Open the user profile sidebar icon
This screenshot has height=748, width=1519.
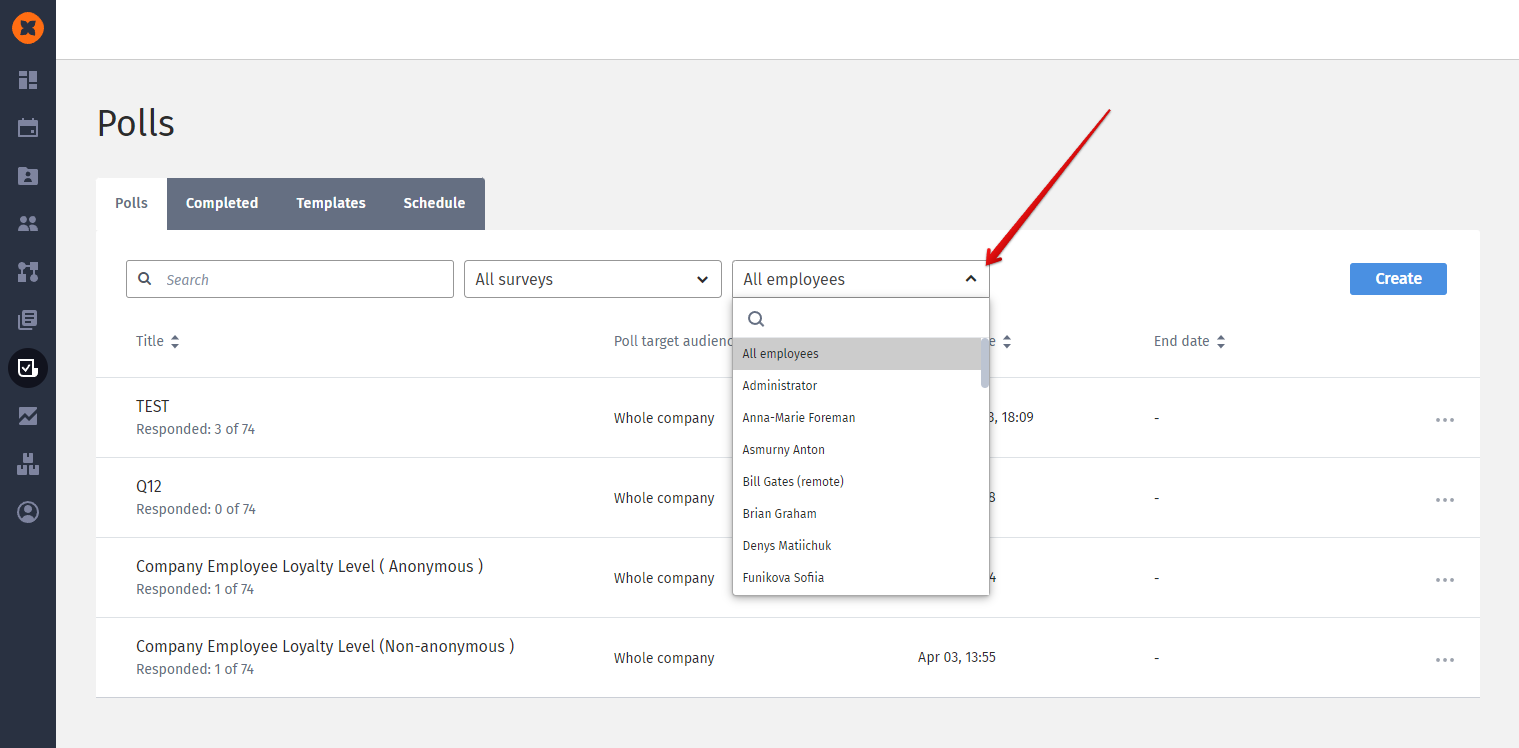click(x=28, y=512)
